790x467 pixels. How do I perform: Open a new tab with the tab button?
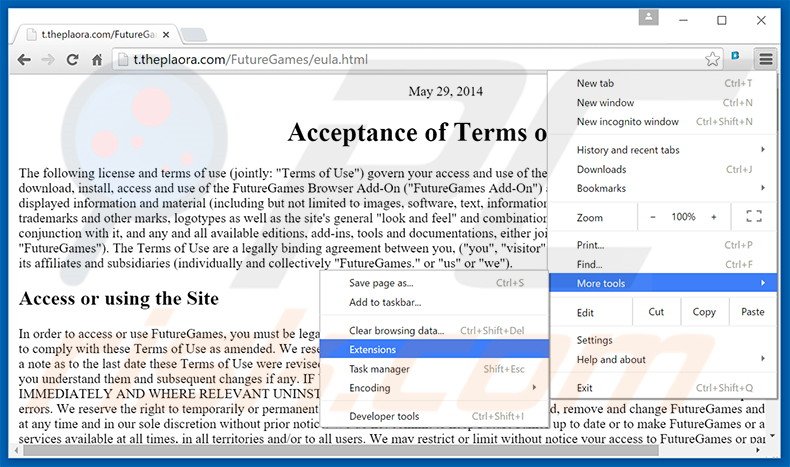tap(193, 35)
